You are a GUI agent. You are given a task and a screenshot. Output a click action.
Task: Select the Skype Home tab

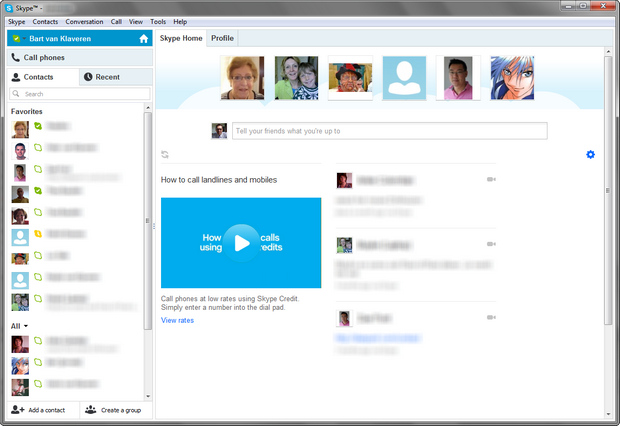[181, 38]
